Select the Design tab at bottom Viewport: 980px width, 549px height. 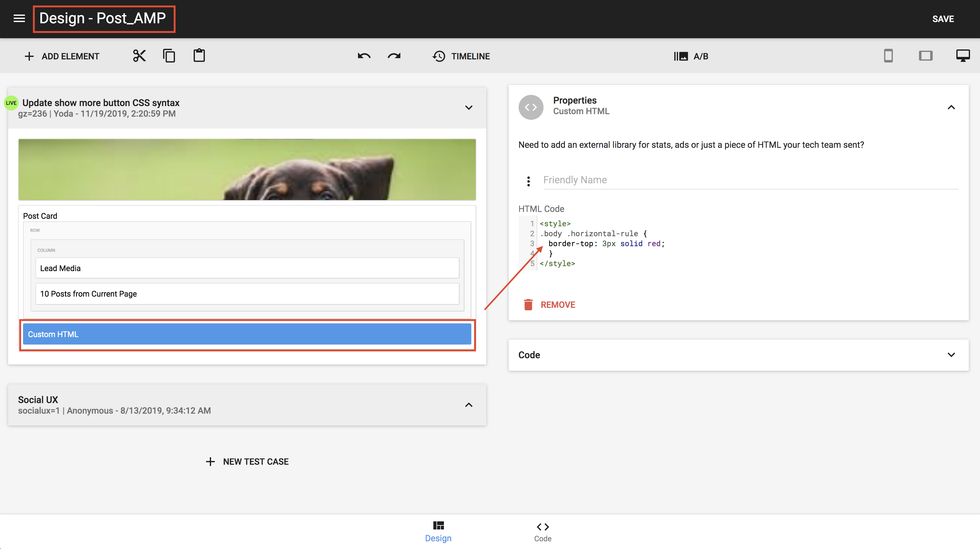tap(438, 531)
